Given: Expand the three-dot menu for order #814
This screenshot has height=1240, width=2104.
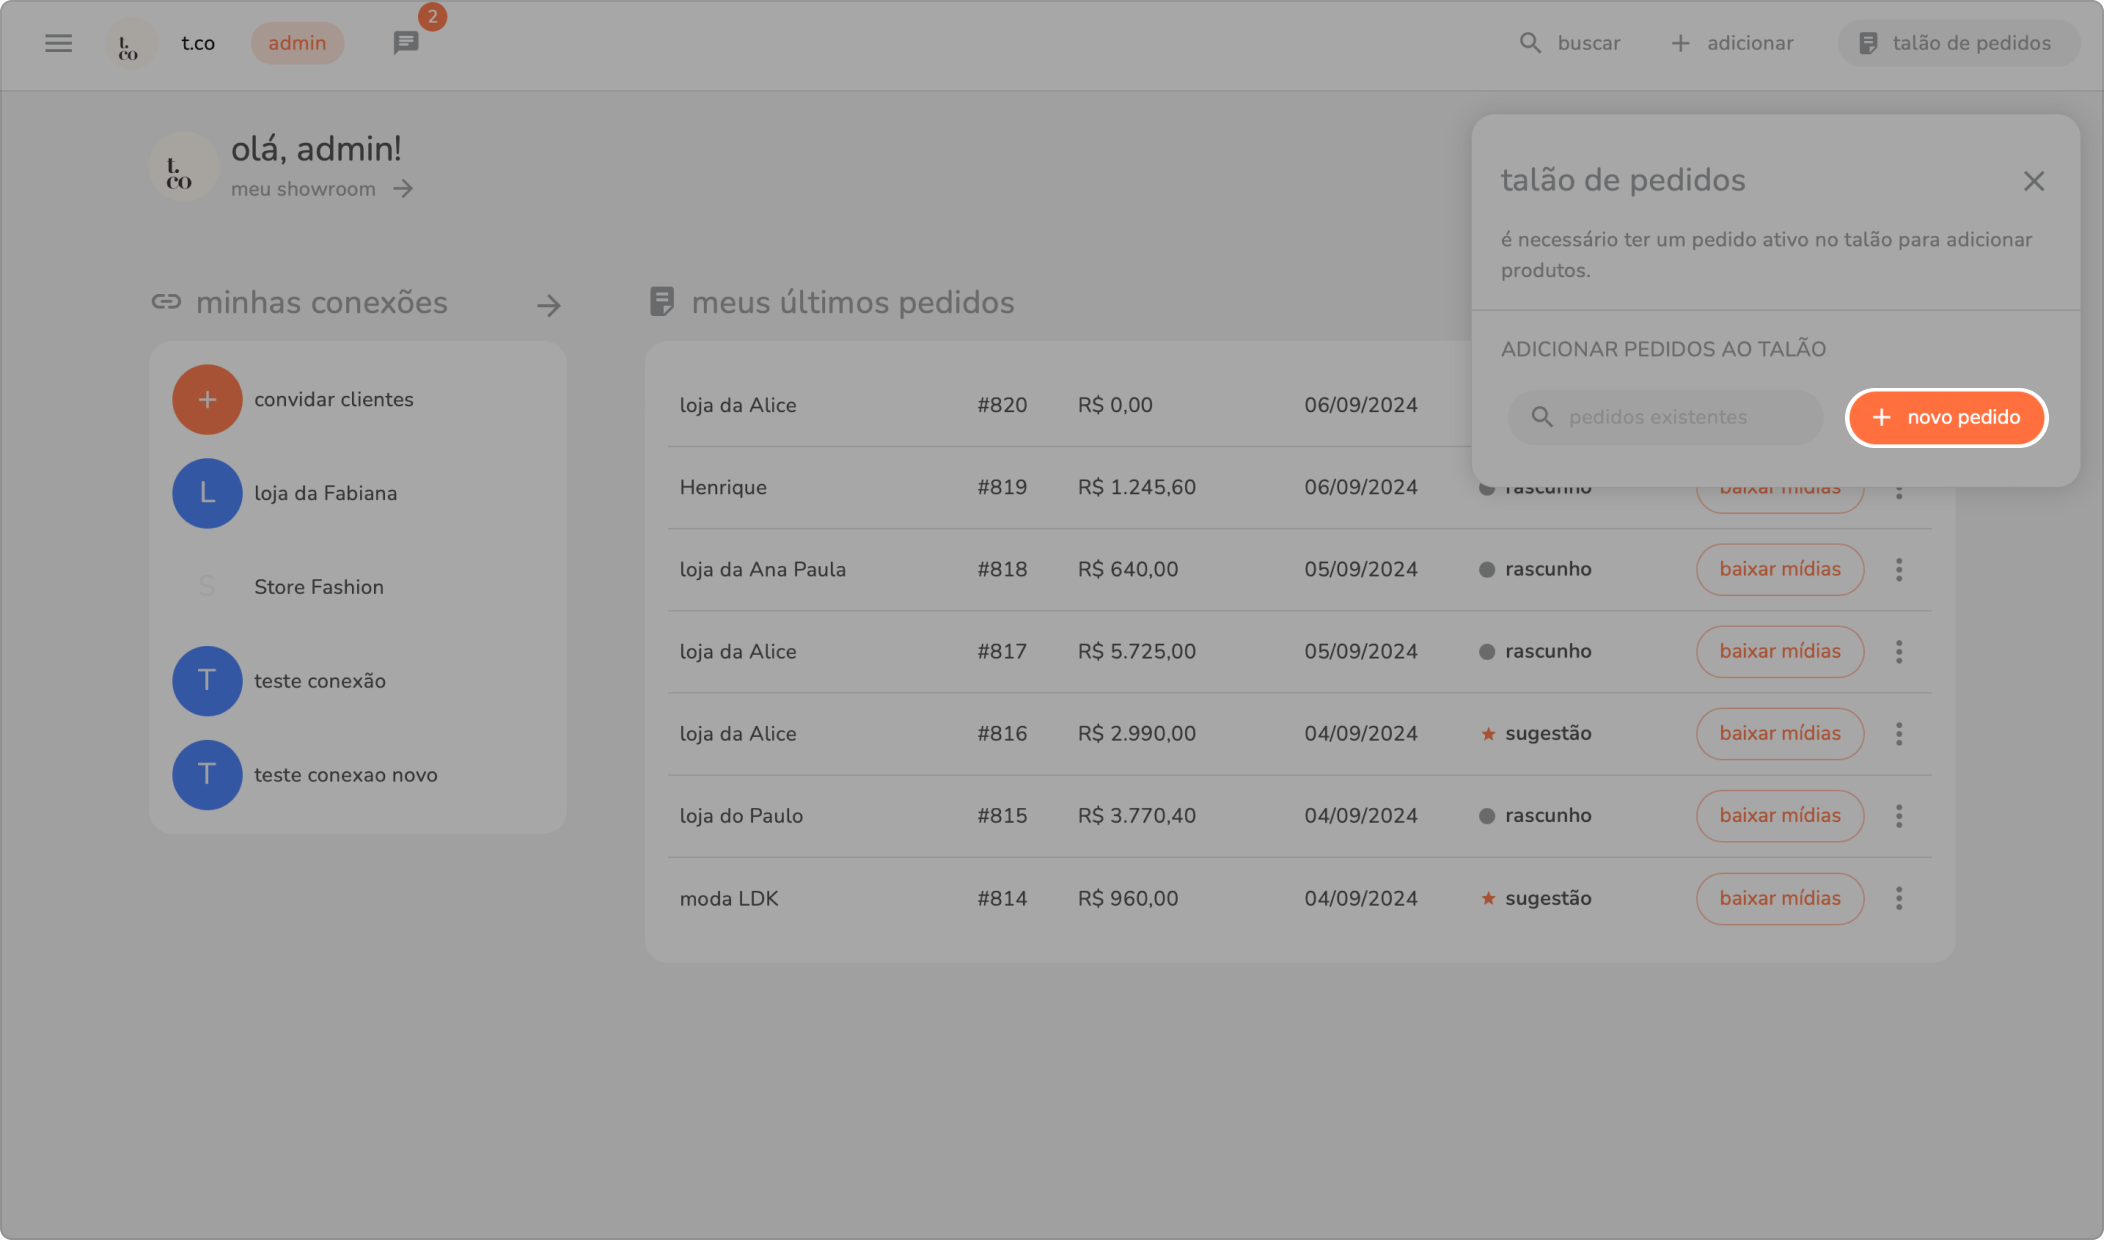Looking at the screenshot, I should pos(1898,898).
